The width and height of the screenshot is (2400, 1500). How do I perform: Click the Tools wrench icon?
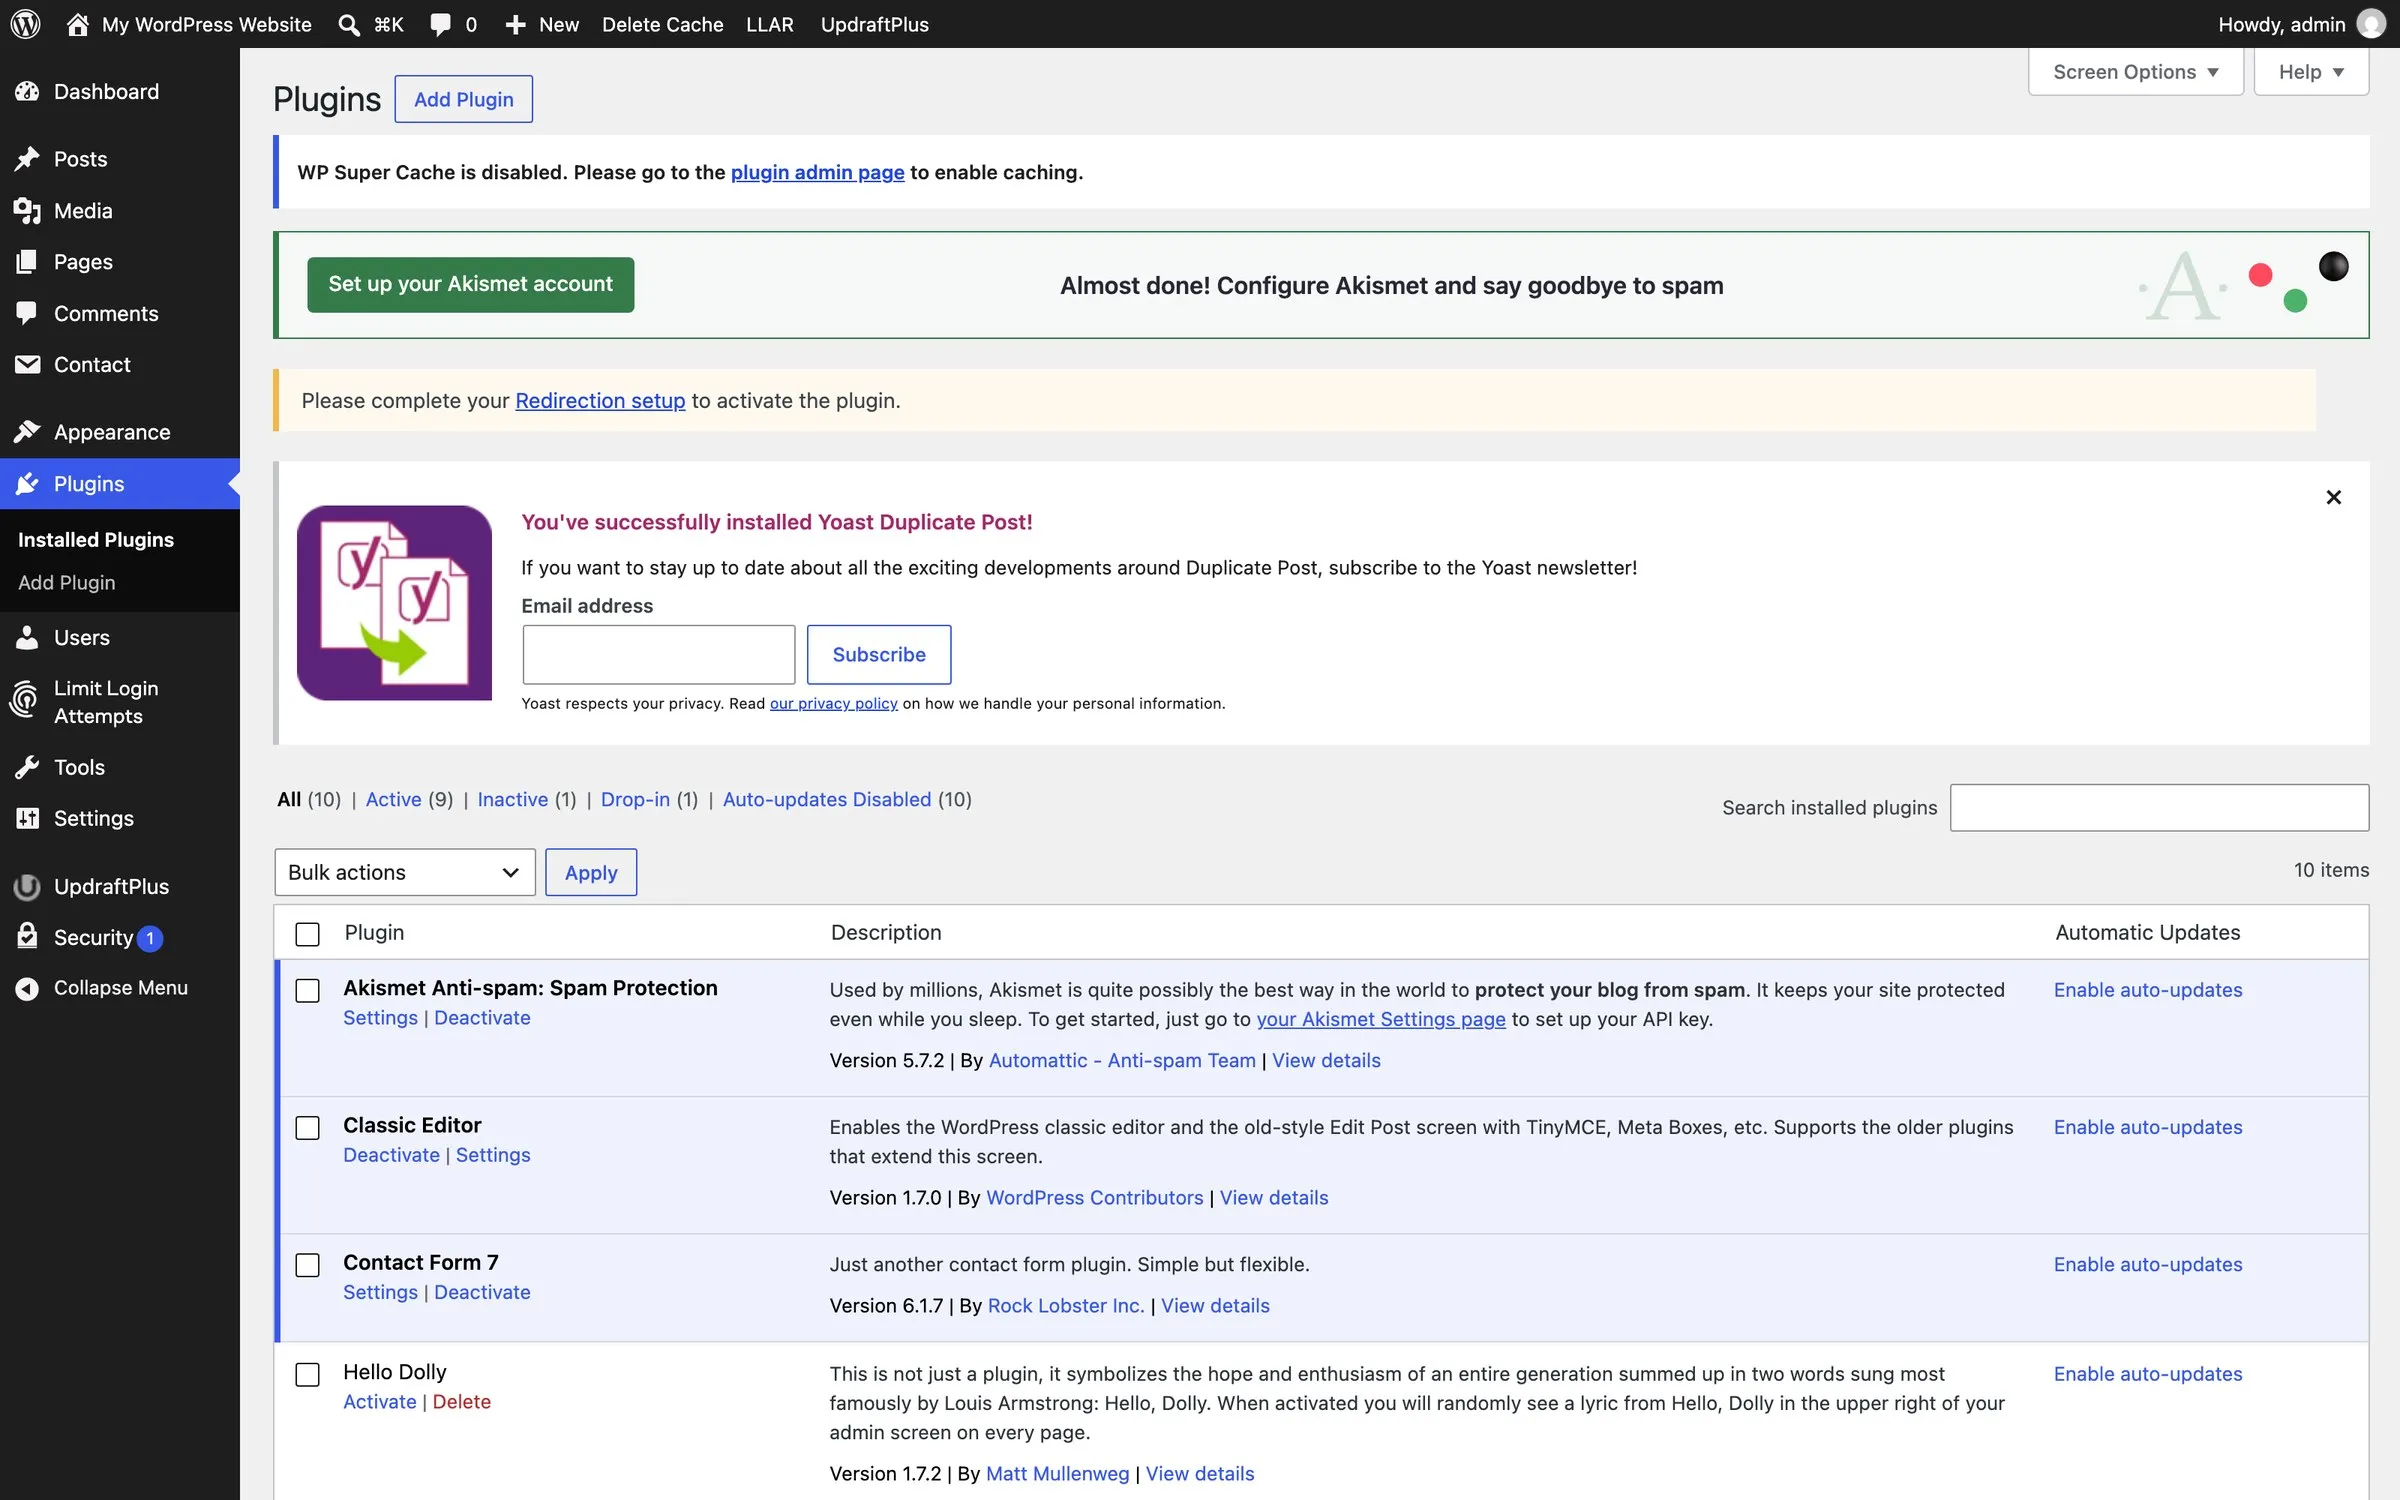[27, 767]
